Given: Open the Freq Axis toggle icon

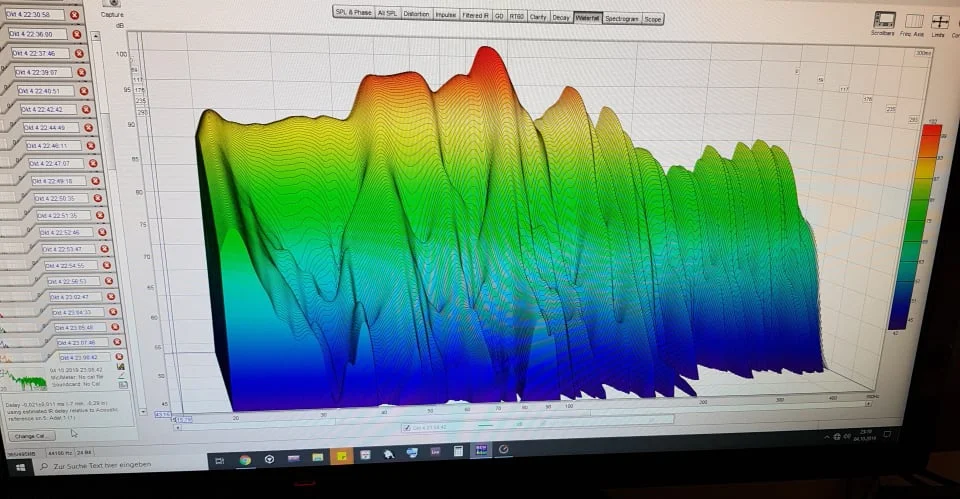Looking at the screenshot, I should 913,21.
